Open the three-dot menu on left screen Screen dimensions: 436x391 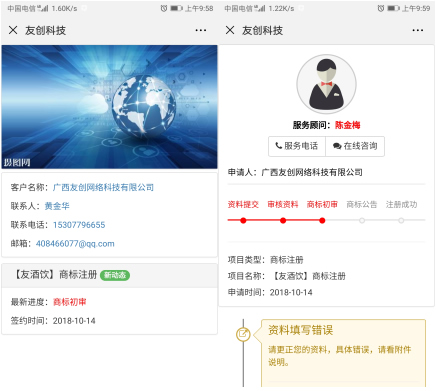(201, 30)
